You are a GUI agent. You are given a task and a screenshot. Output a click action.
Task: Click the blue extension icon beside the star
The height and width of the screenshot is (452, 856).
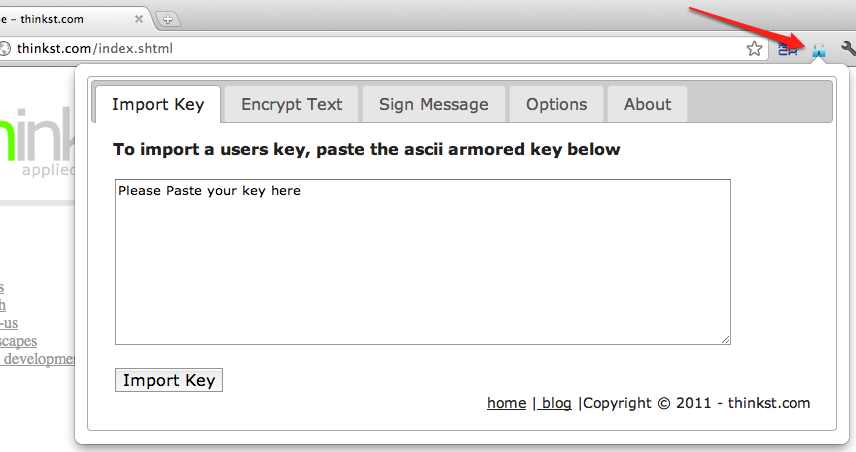point(788,49)
